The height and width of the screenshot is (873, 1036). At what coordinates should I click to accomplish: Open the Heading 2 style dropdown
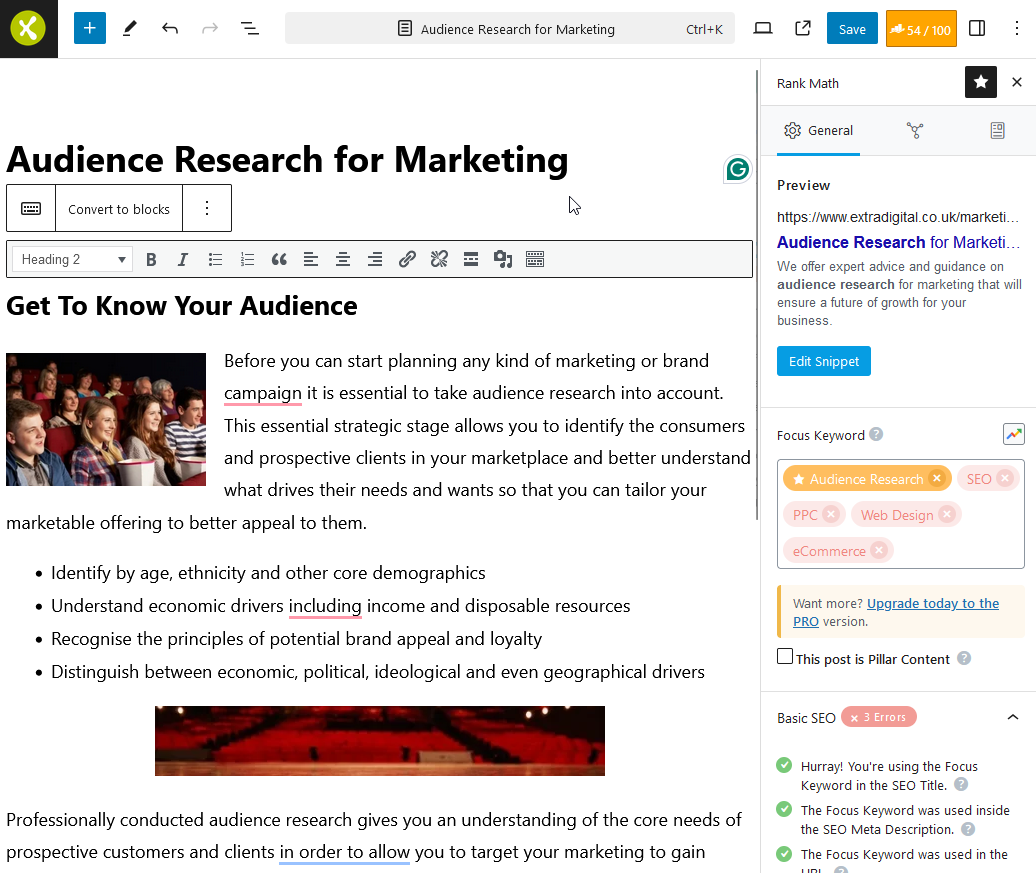pyautogui.click(x=71, y=259)
